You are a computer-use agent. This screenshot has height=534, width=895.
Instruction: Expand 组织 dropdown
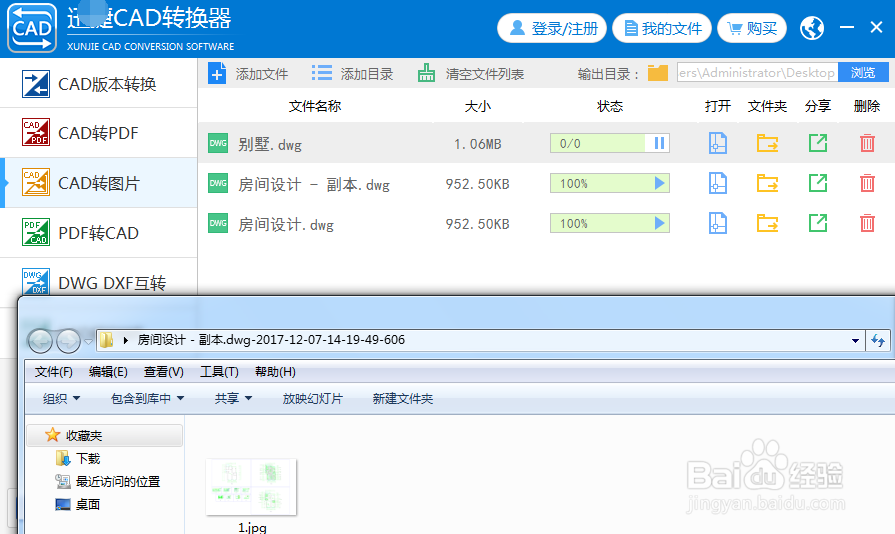click(62, 399)
